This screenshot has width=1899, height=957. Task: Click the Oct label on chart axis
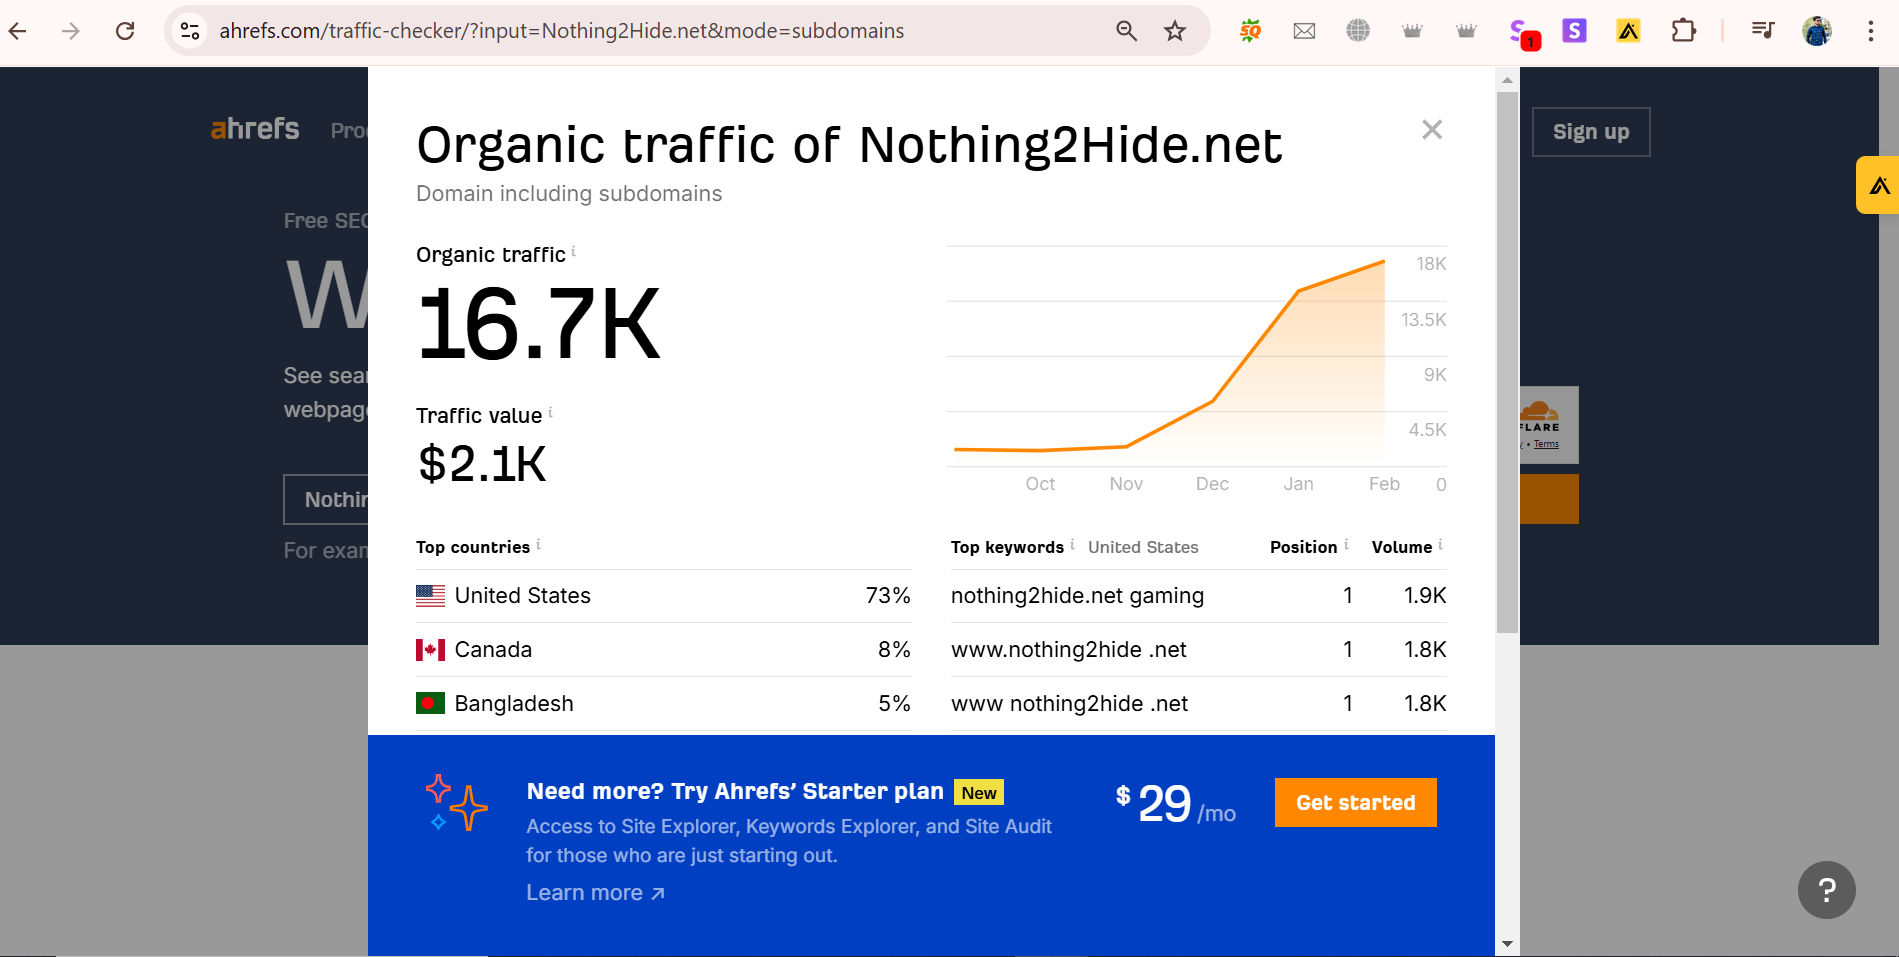(x=1040, y=484)
